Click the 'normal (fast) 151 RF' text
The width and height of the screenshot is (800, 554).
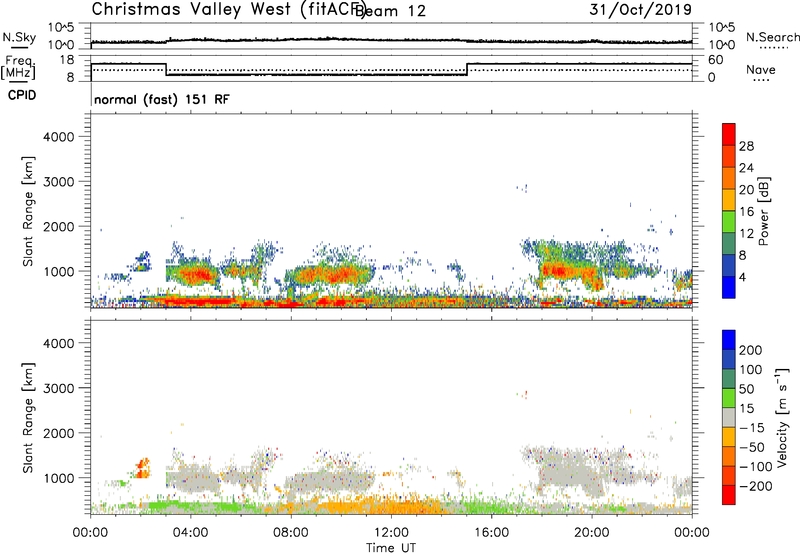point(162,99)
